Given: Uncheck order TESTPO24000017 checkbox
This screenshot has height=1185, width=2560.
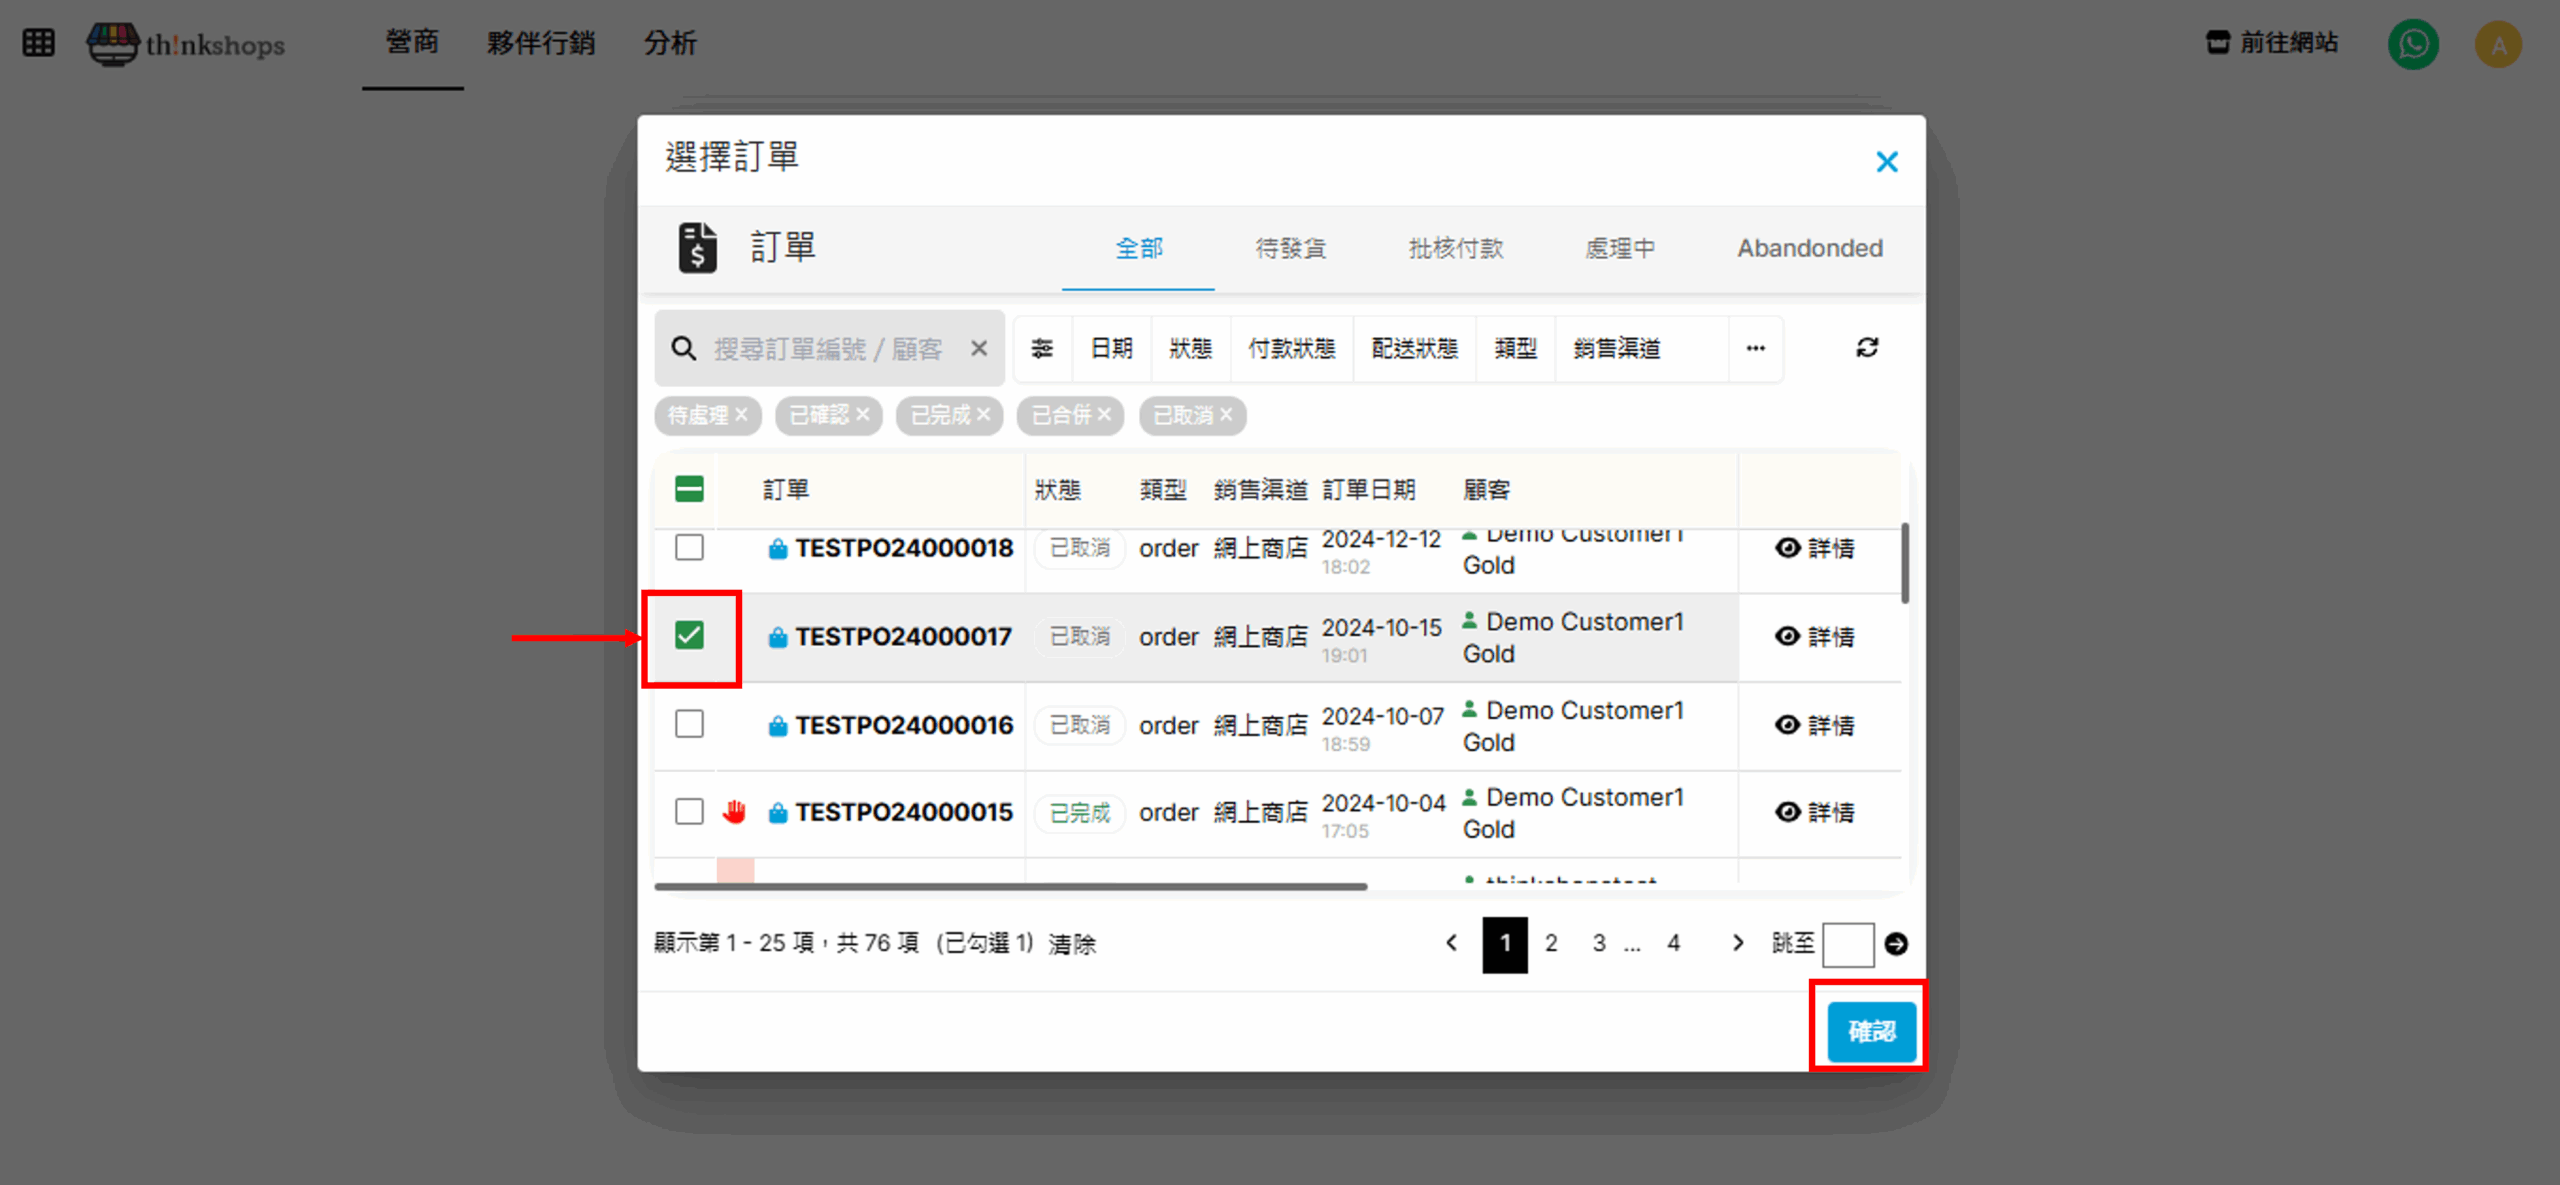Looking at the screenshot, I should point(689,635).
